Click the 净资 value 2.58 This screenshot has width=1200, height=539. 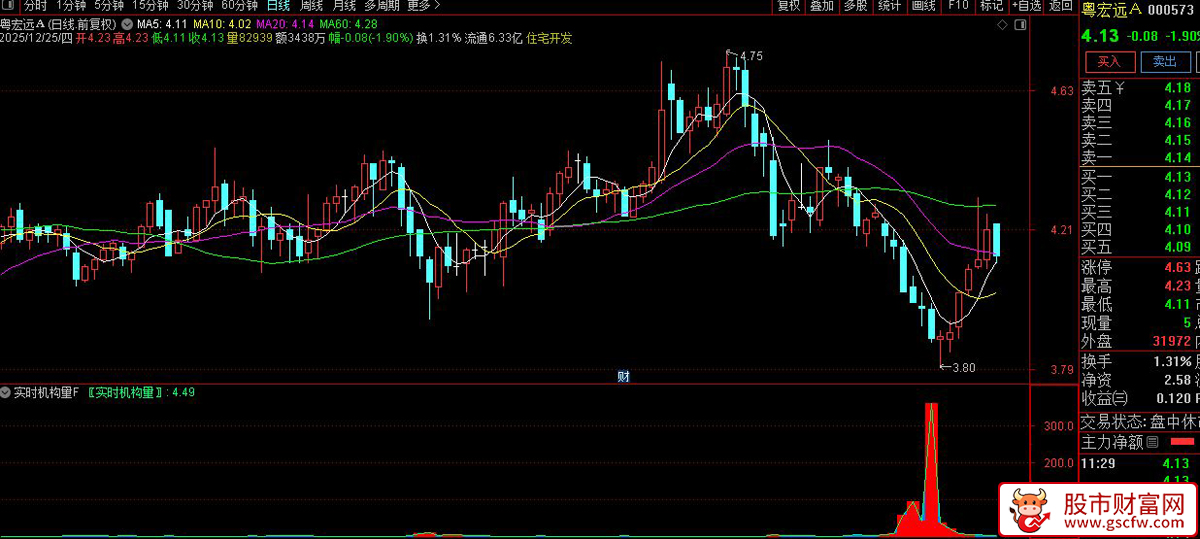point(1177,380)
